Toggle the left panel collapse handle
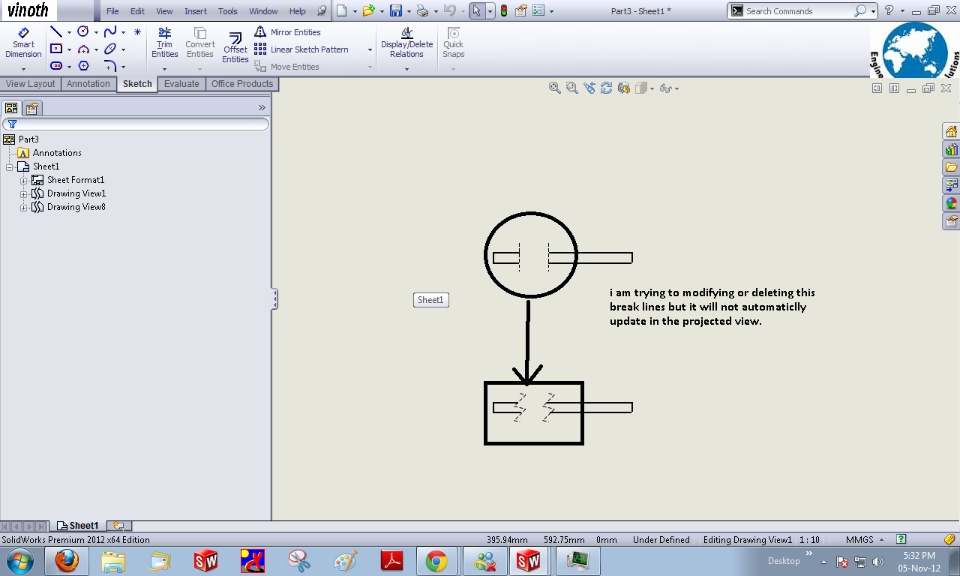Viewport: 960px width, 576px height. [275, 299]
